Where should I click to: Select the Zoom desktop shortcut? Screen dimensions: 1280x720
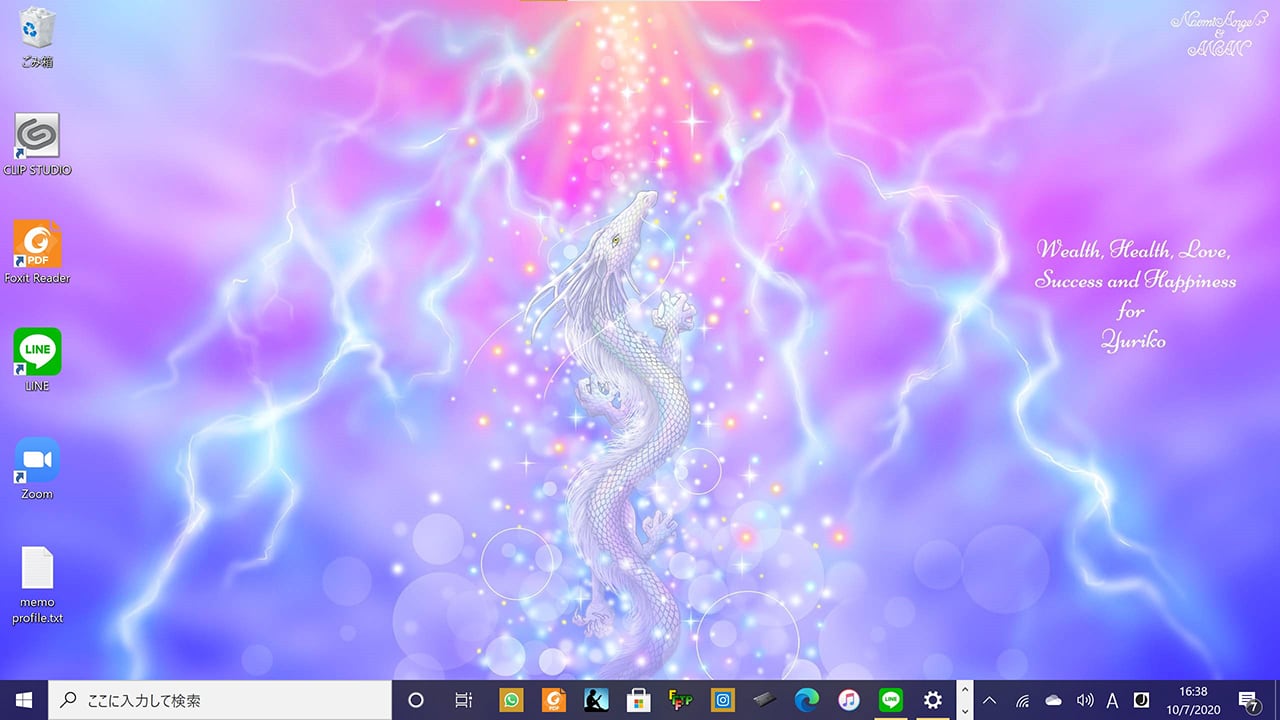pyautogui.click(x=37, y=468)
